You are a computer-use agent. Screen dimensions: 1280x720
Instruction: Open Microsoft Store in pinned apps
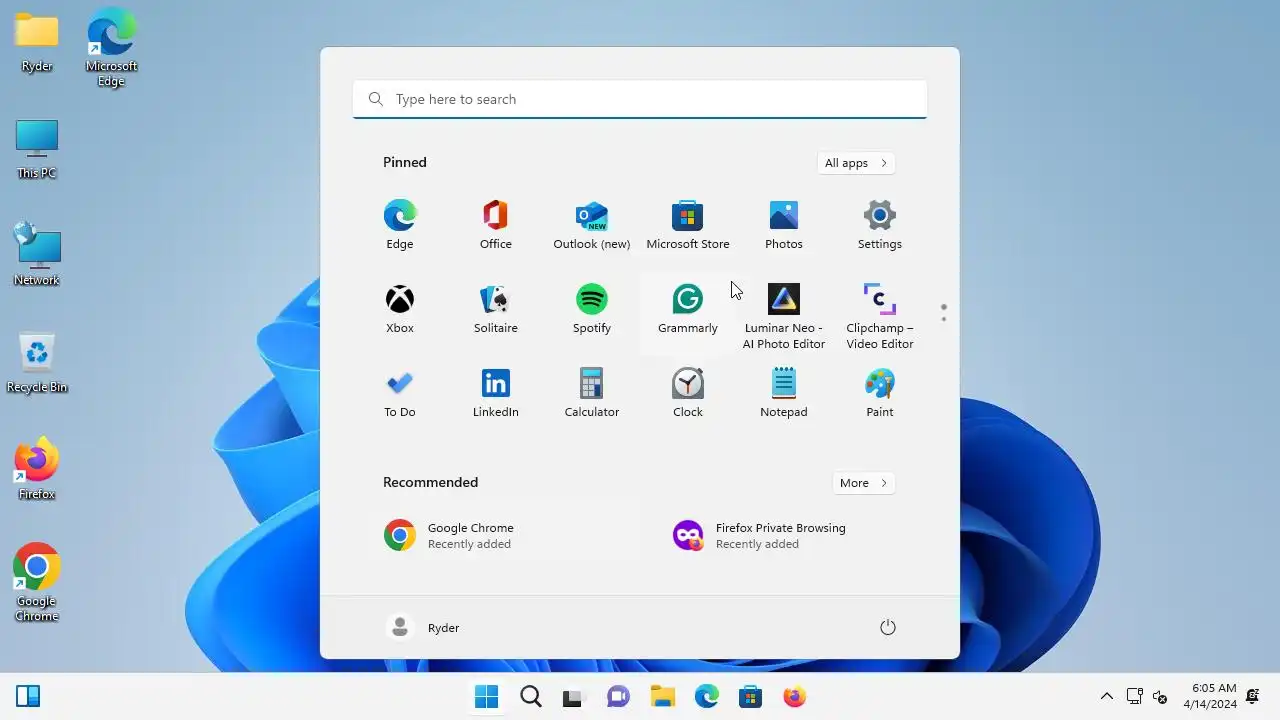688,225
